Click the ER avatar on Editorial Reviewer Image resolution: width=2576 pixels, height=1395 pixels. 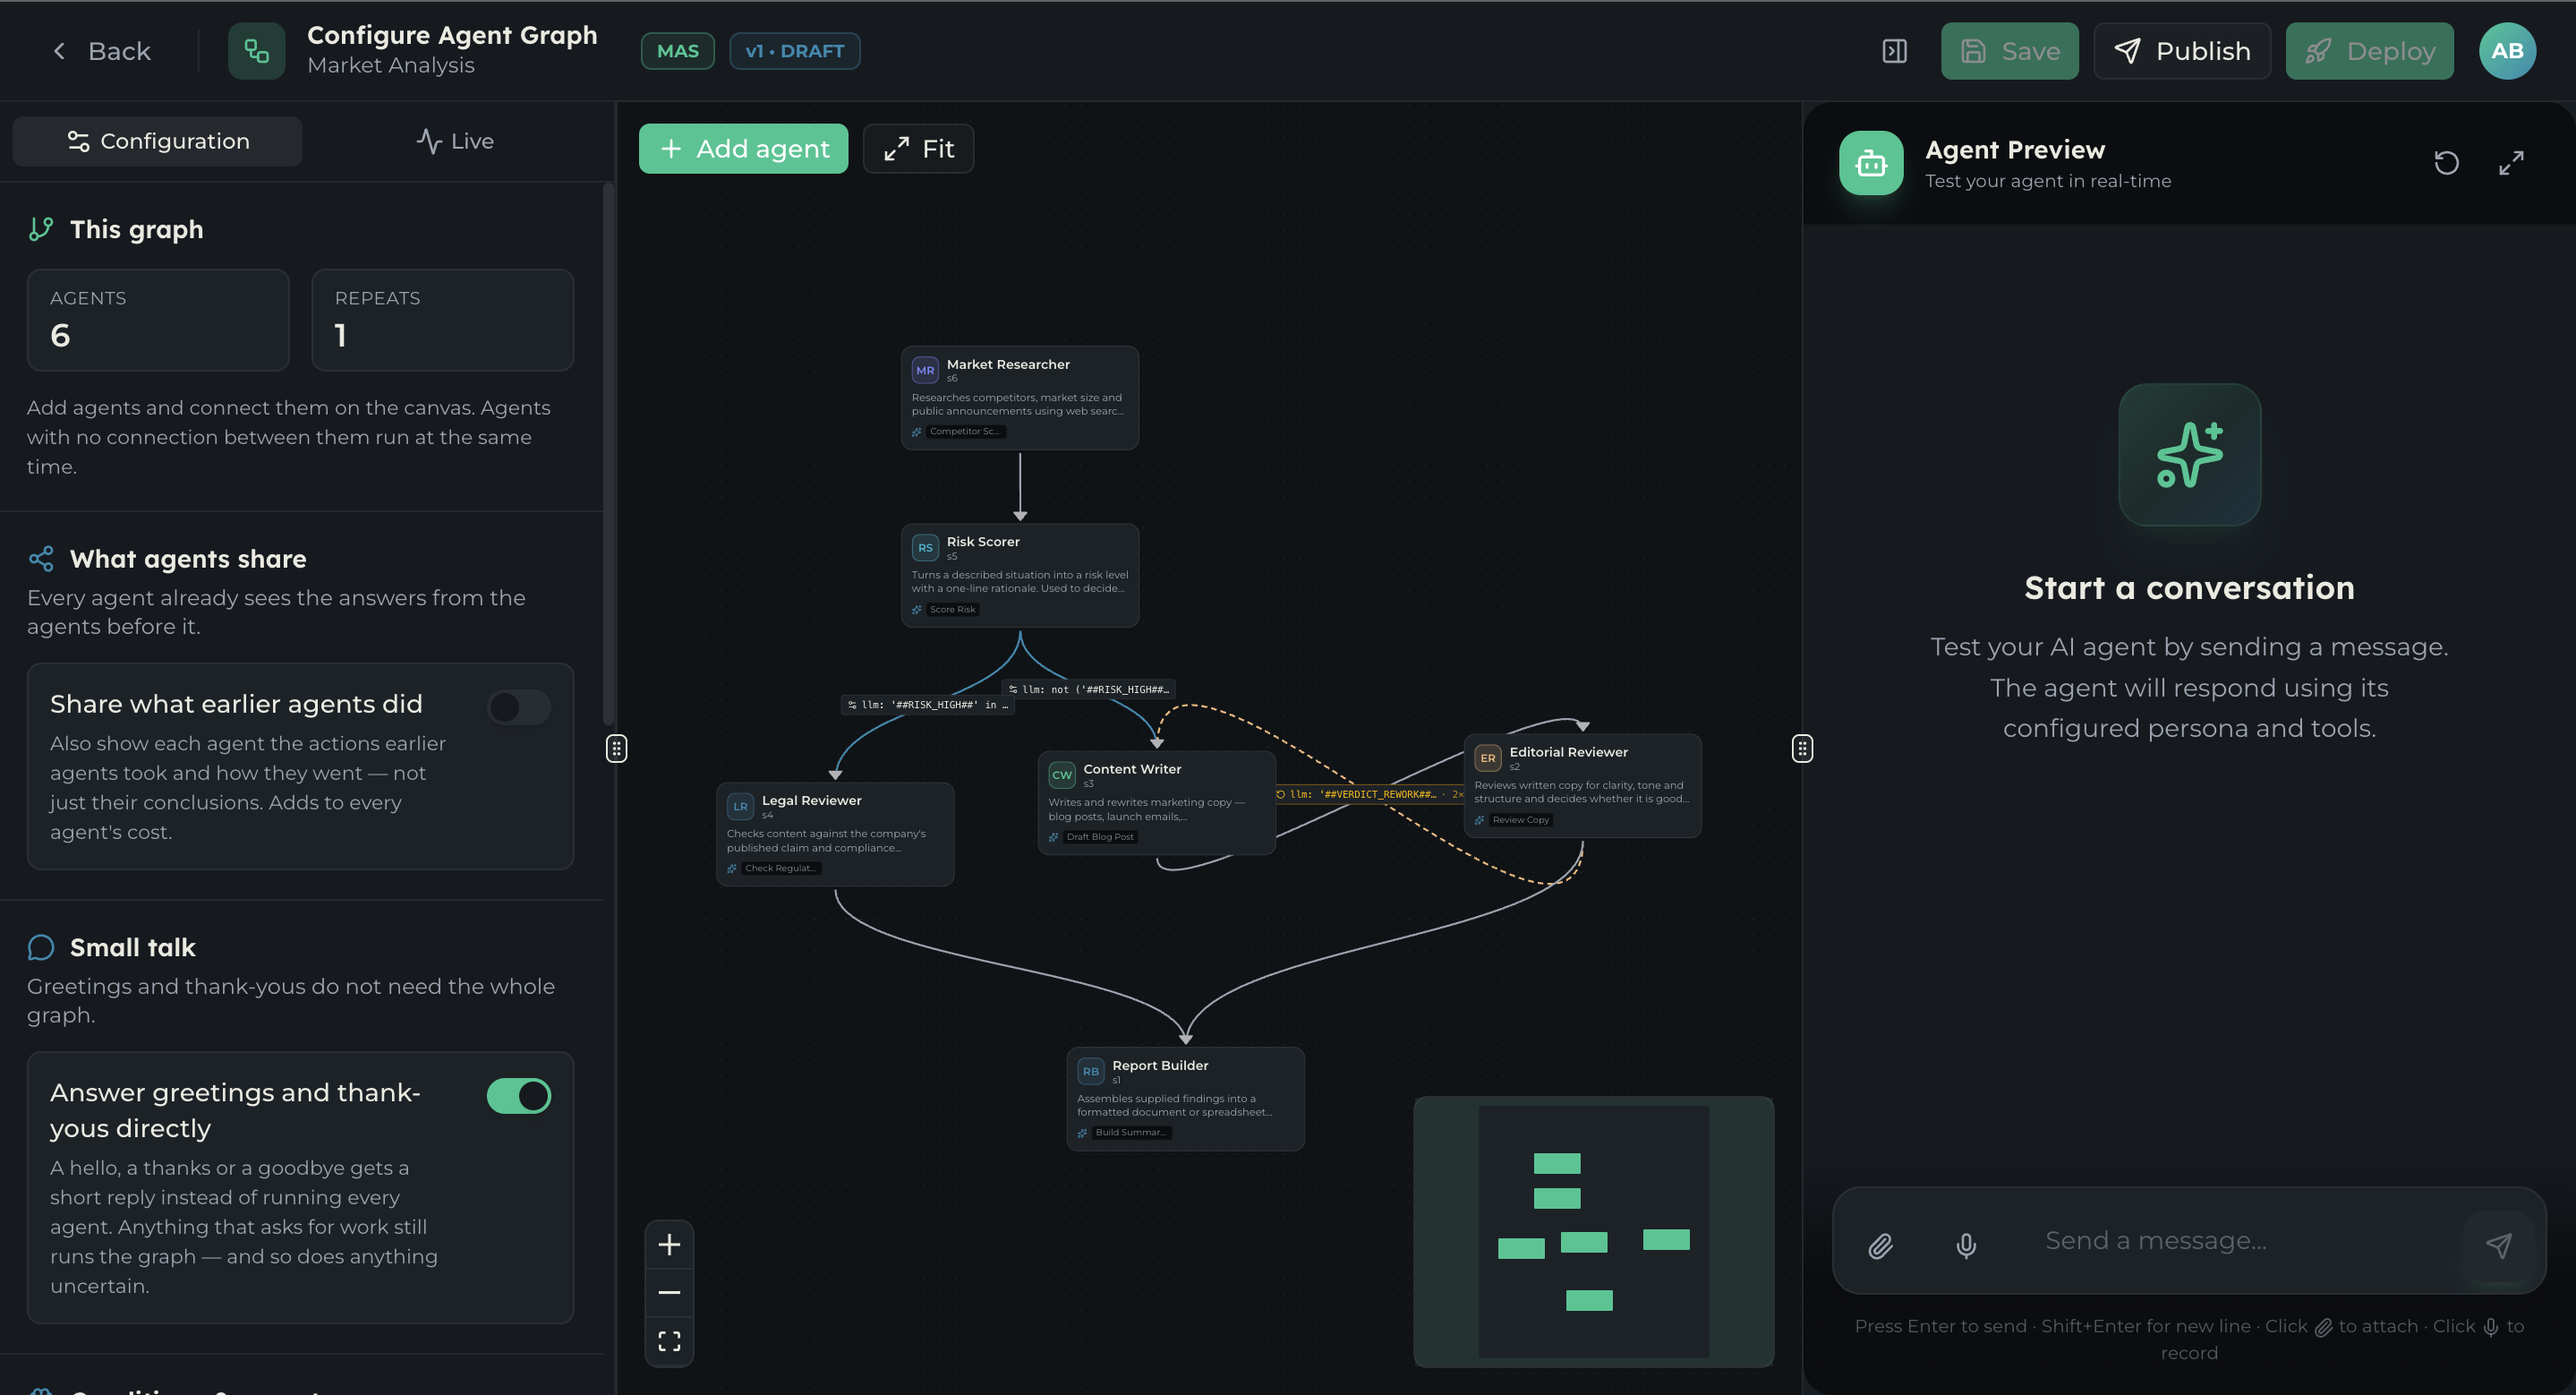click(x=1488, y=758)
